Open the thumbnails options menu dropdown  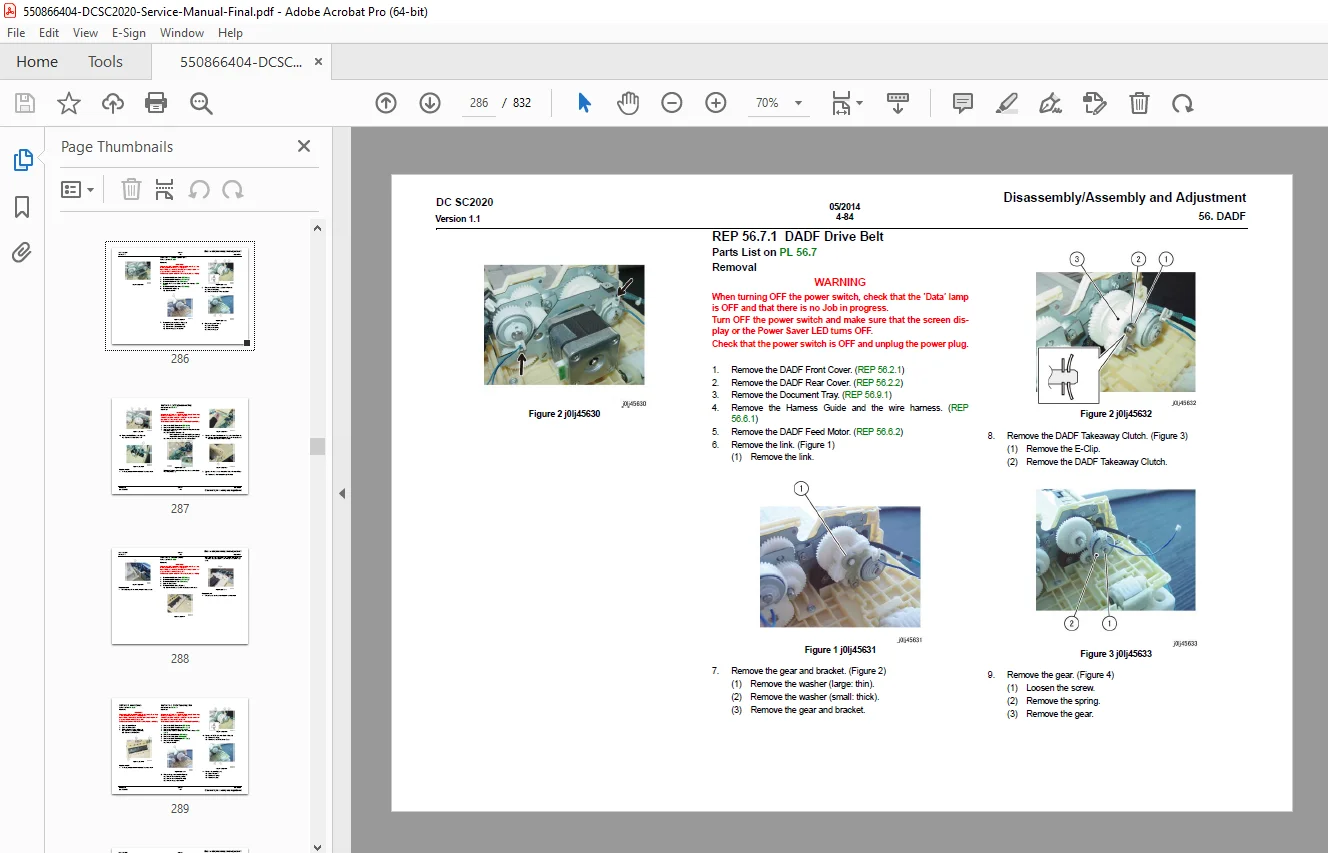coord(78,190)
